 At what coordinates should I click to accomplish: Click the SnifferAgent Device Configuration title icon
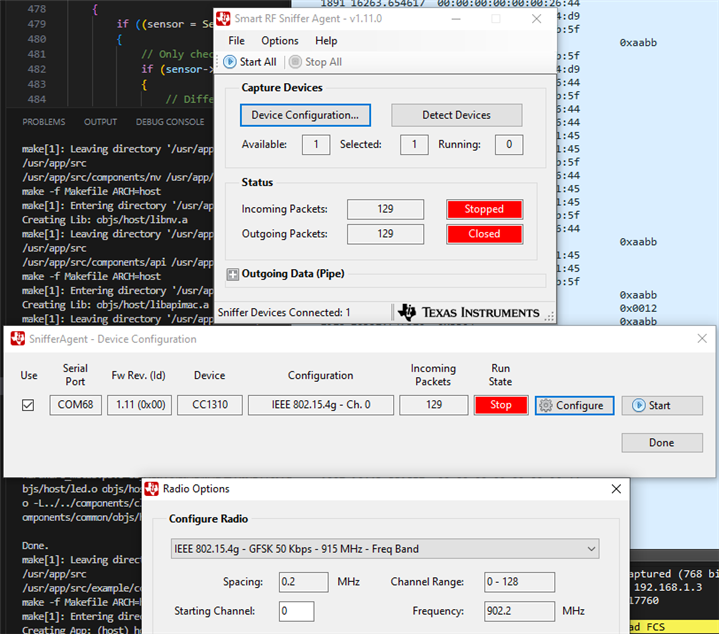pos(18,339)
